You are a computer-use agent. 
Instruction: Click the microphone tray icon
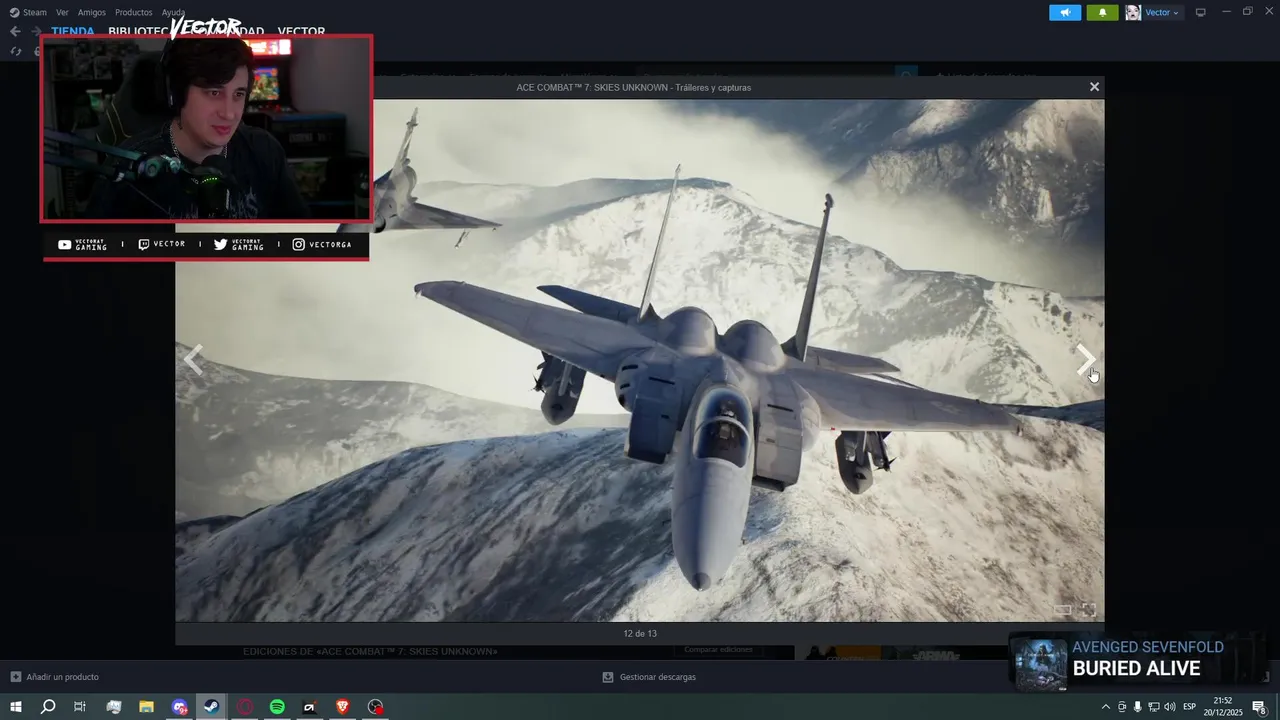tap(1137, 707)
